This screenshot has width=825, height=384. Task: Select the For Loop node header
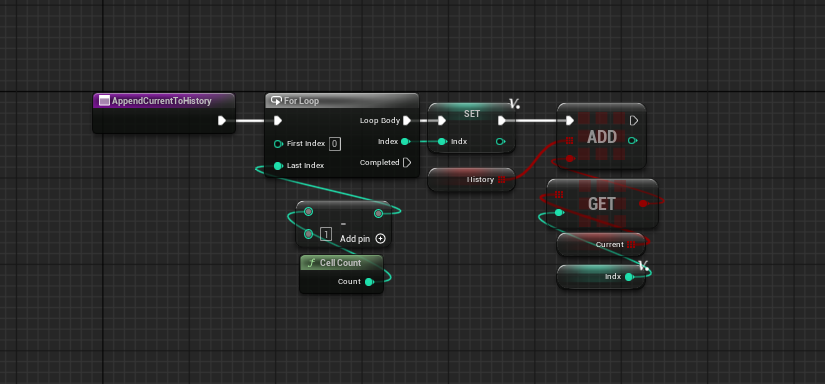(342, 100)
